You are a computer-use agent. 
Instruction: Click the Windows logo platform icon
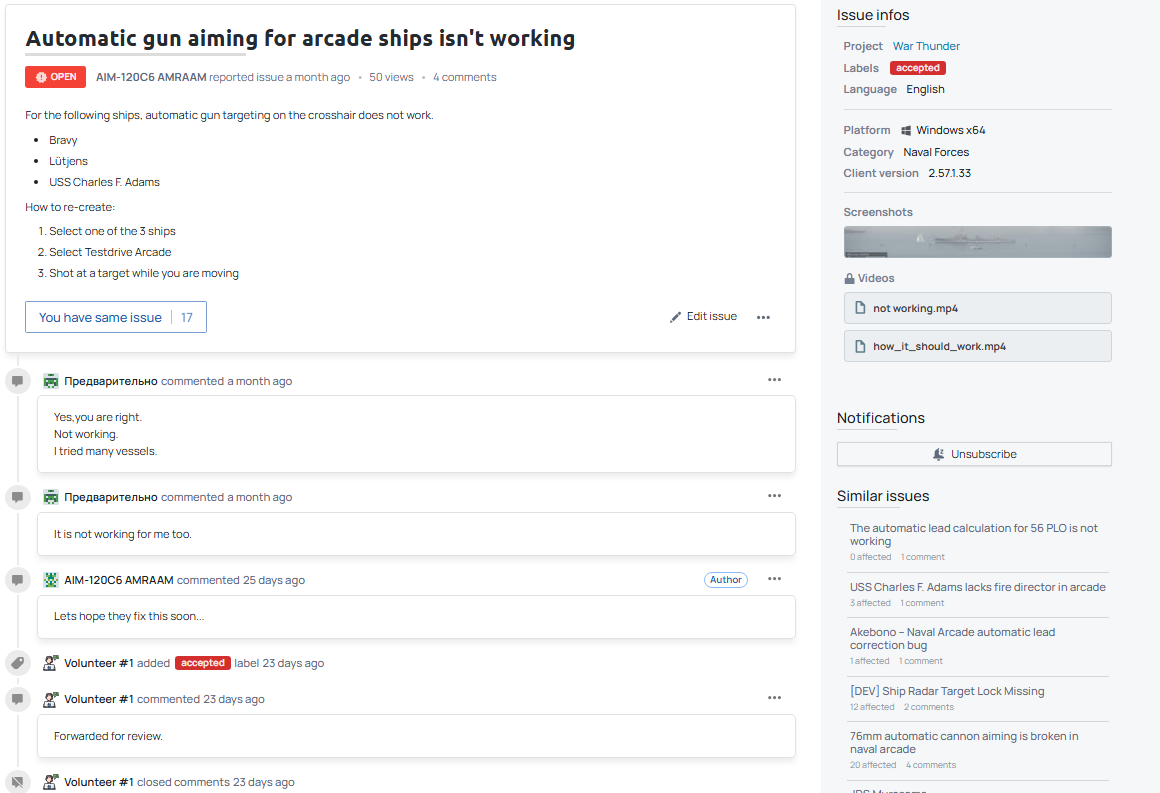point(906,130)
